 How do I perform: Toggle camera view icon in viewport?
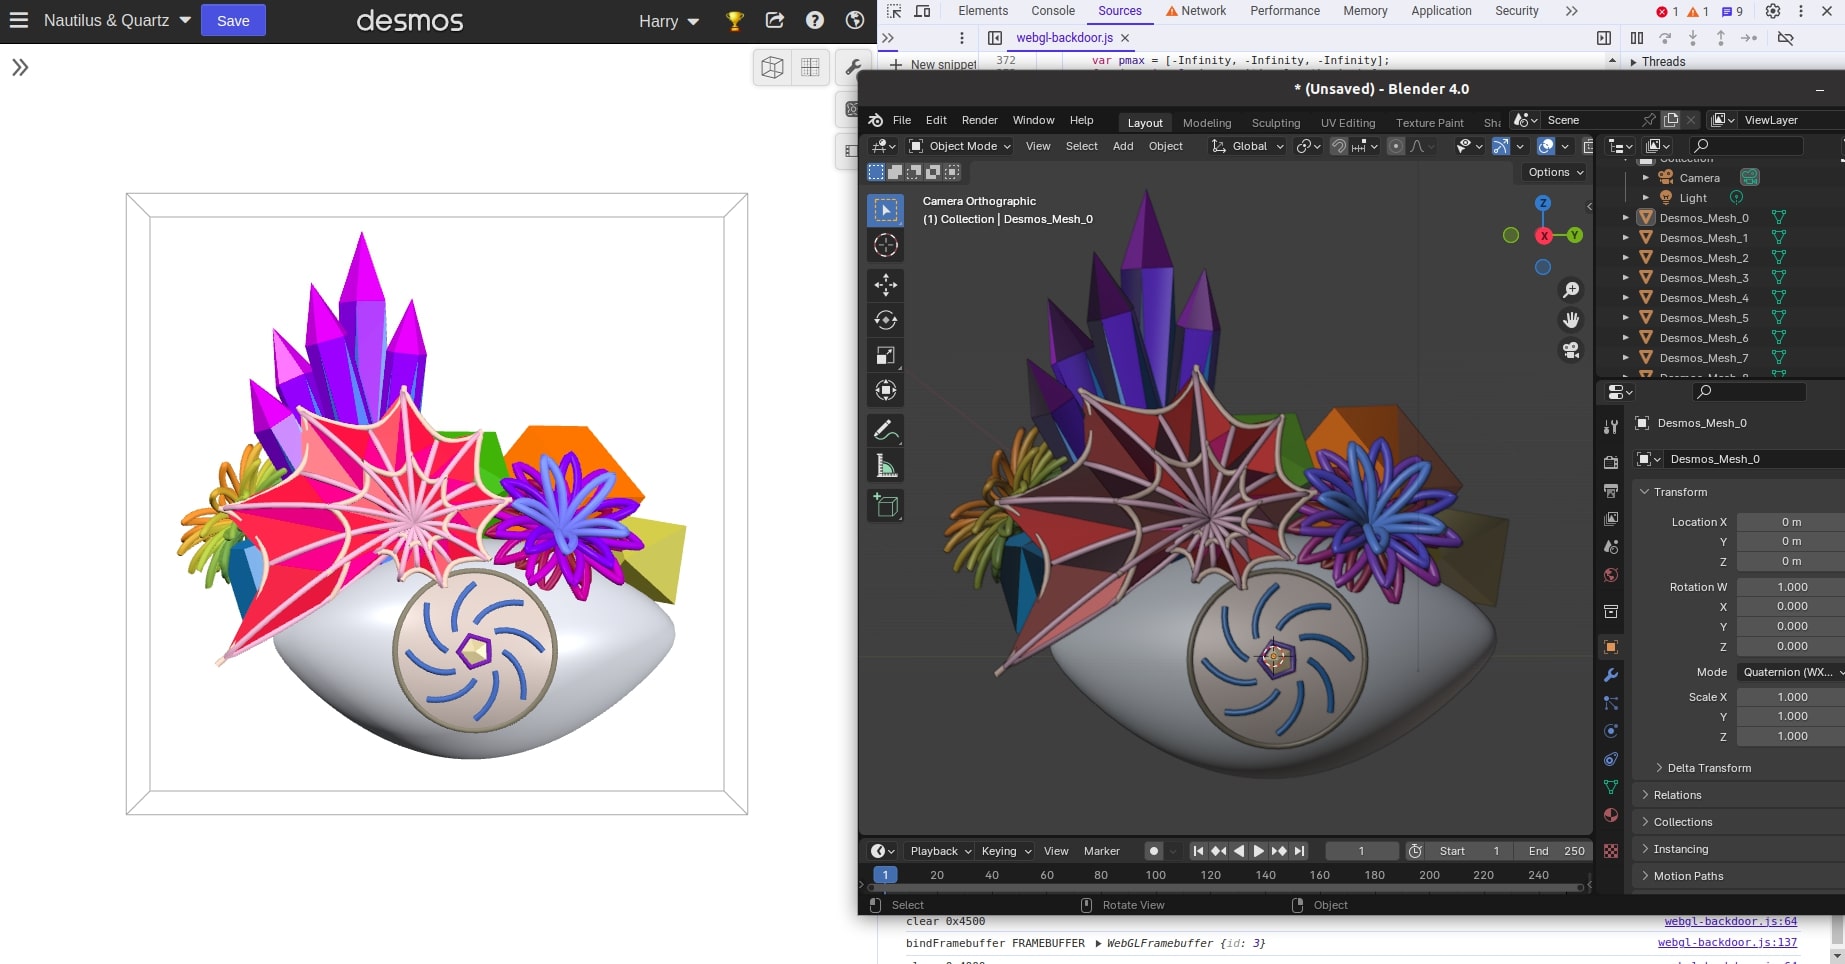pos(1571,350)
